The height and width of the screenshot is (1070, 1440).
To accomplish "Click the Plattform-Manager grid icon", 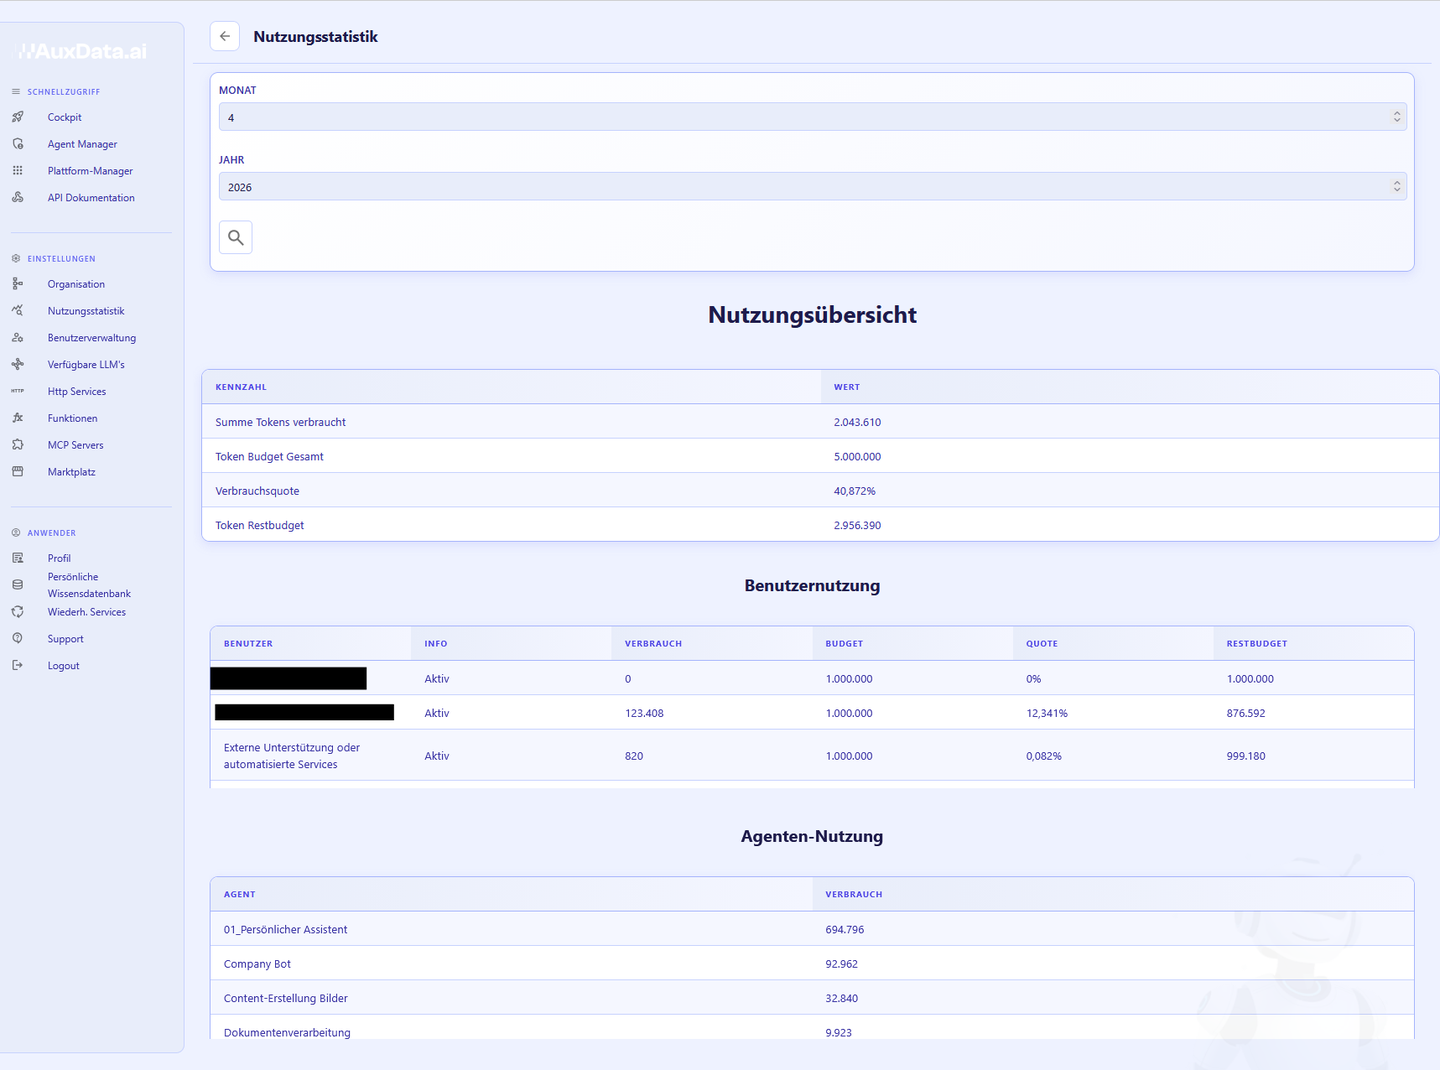I will (x=17, y=171).
